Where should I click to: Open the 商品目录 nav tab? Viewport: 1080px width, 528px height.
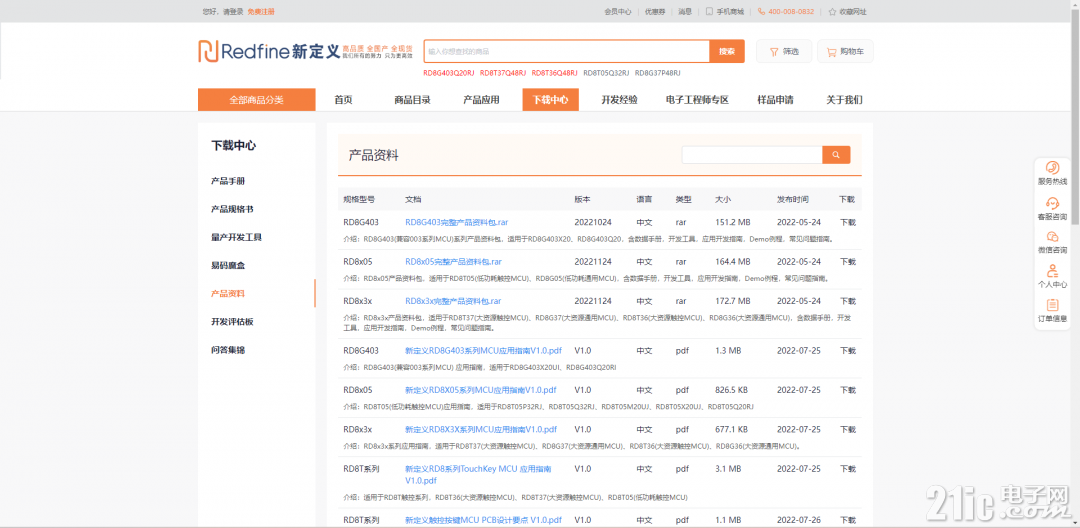(412, 100)
